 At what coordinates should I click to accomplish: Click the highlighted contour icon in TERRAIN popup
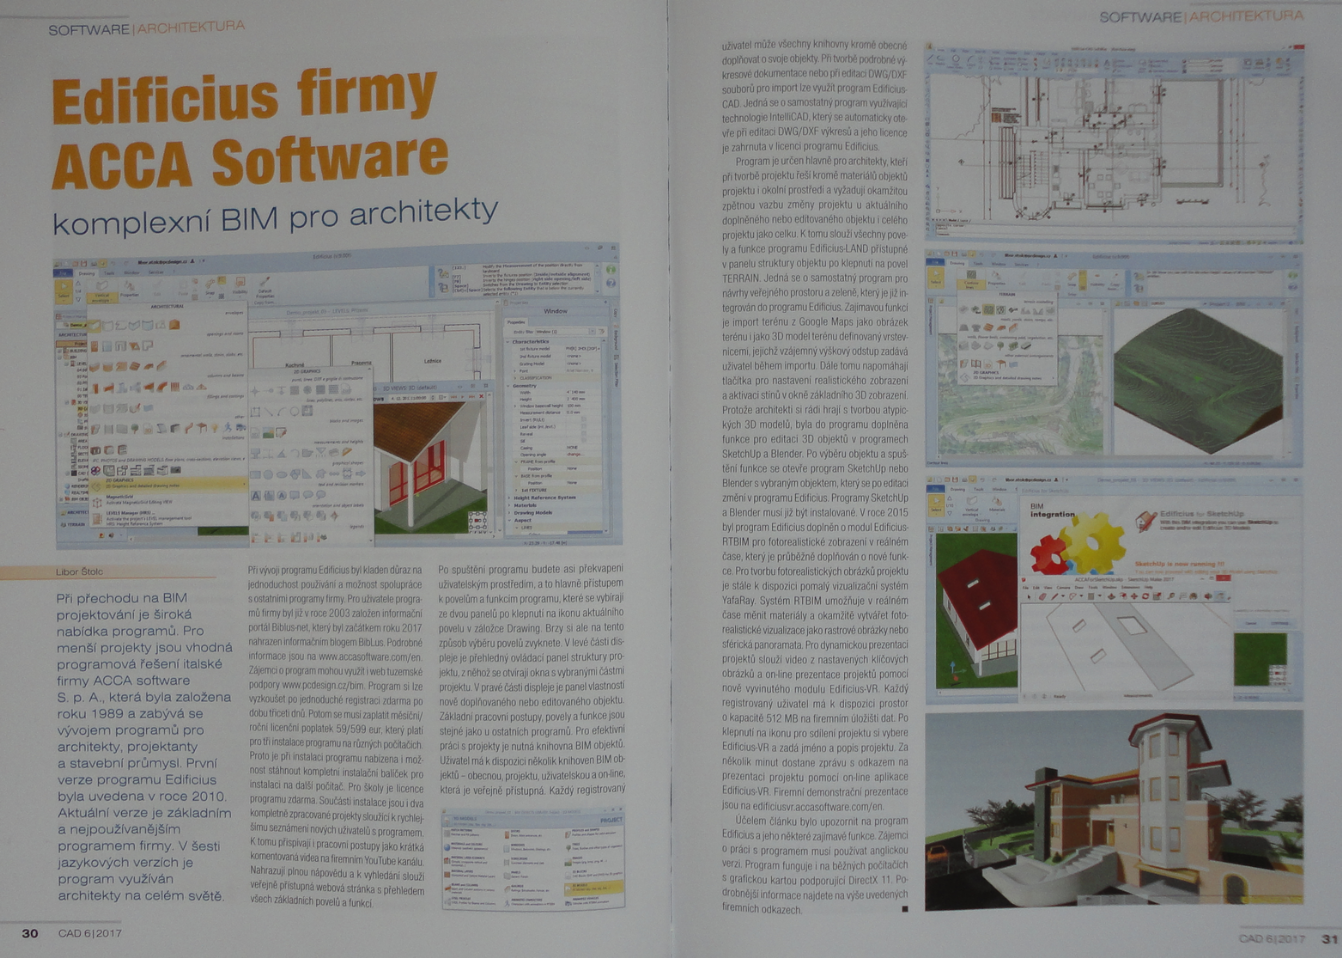click(x=988, y=310)
